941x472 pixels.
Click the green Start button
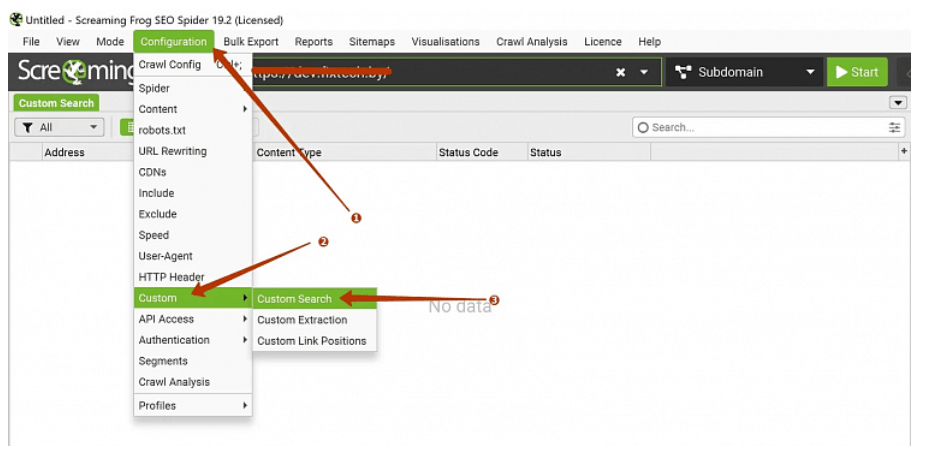click(857, 72)
